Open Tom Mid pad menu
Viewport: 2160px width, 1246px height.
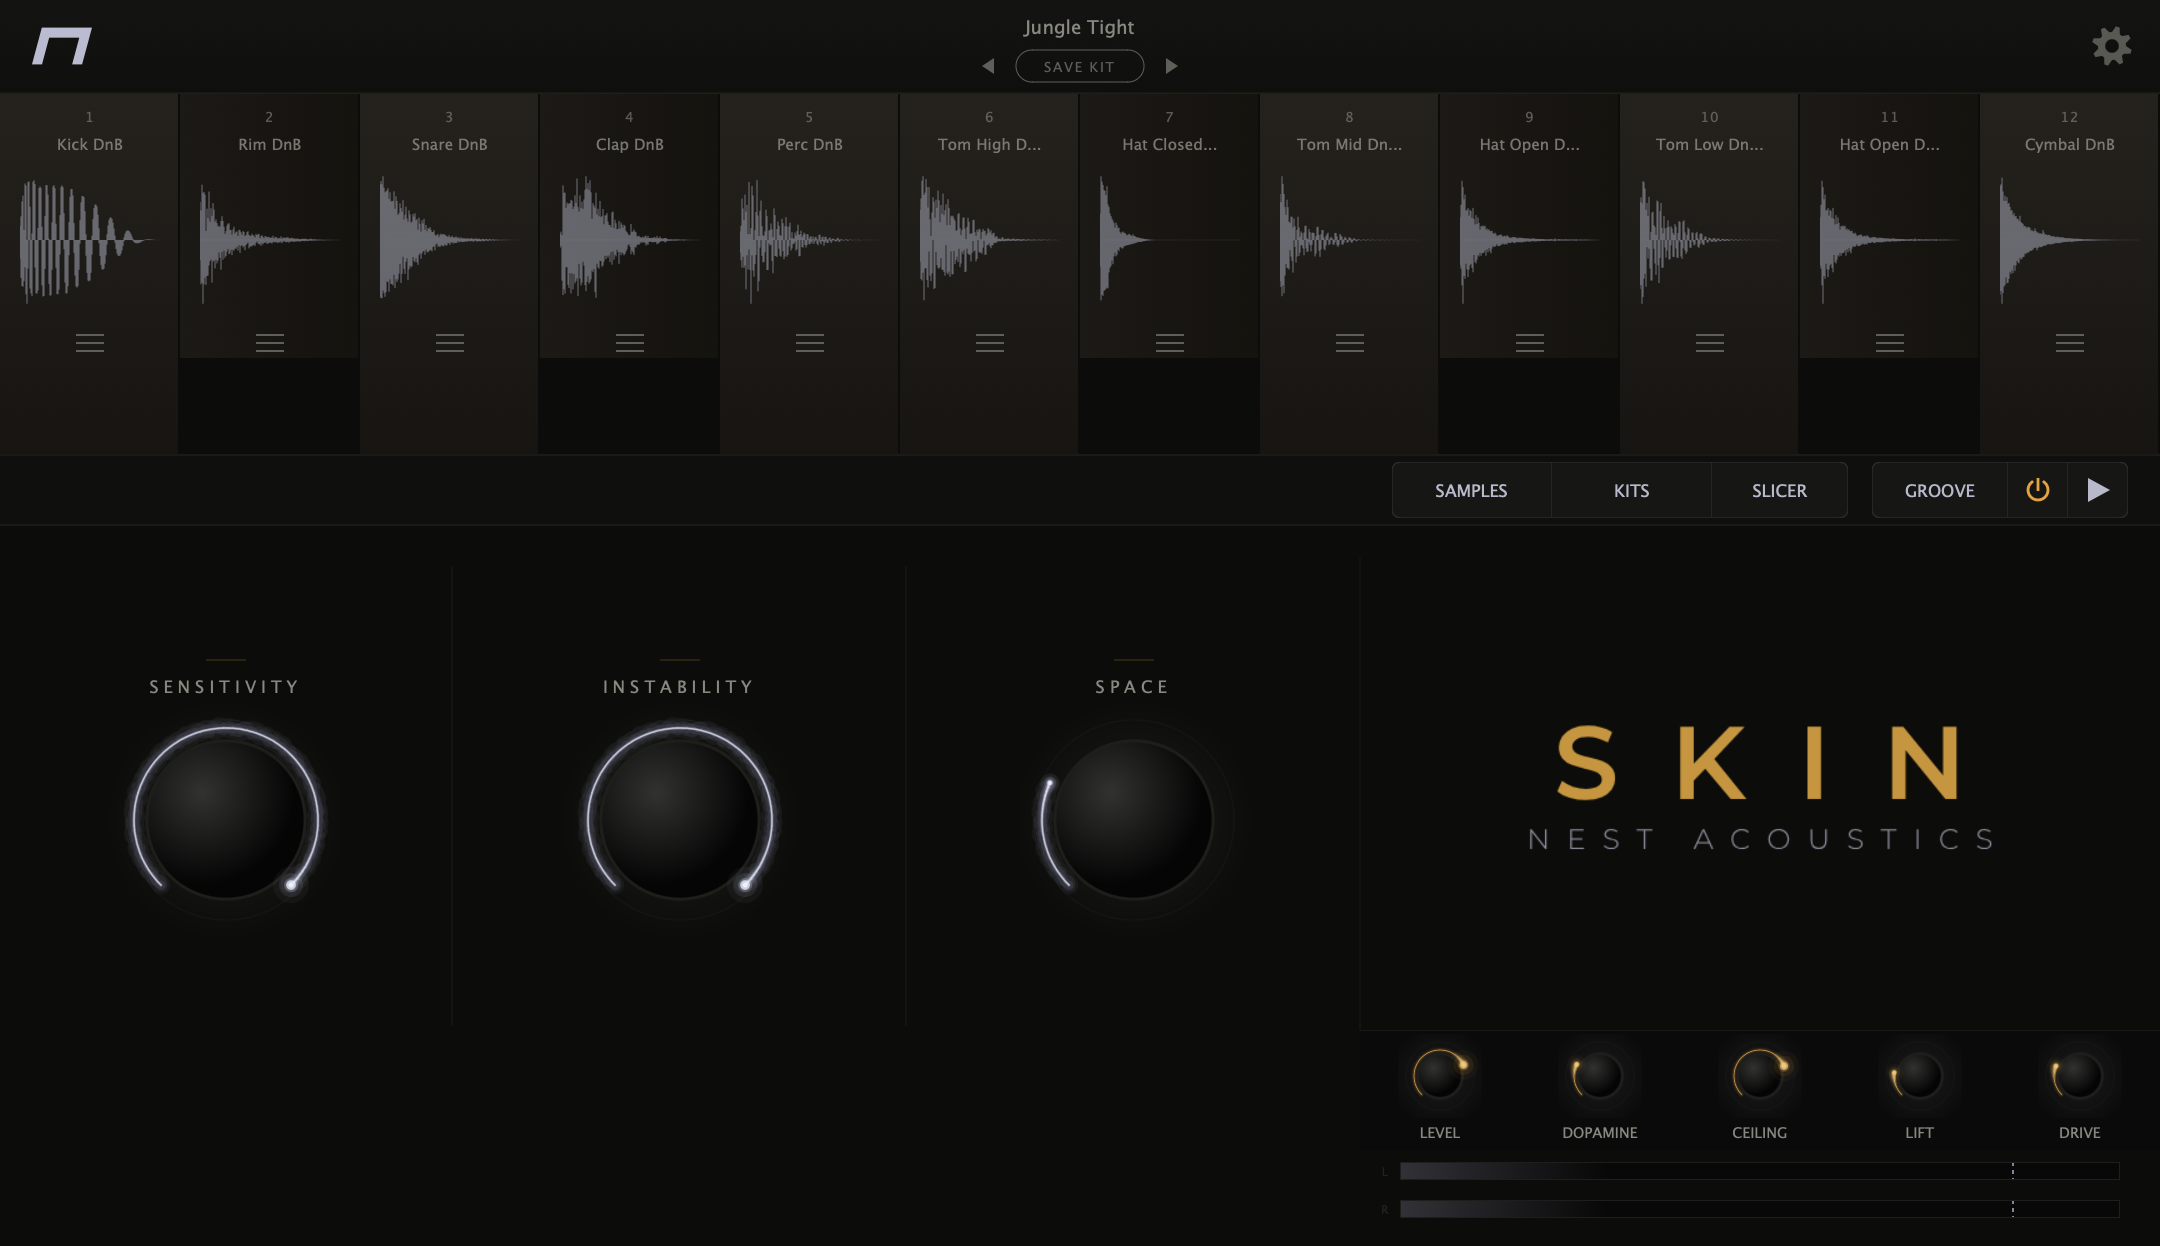click(x=1350, y=343)
